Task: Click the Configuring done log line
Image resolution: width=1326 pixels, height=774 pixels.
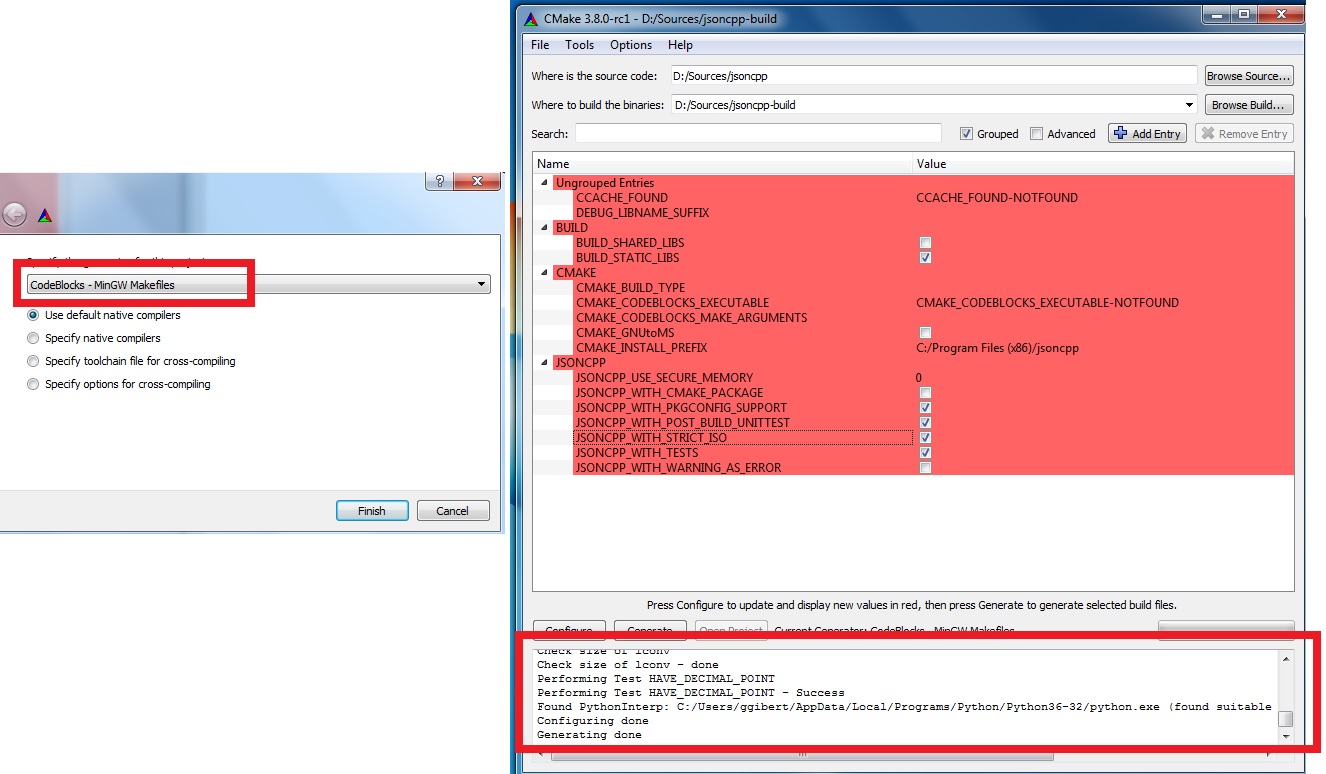Action: [x=592, y=721]
